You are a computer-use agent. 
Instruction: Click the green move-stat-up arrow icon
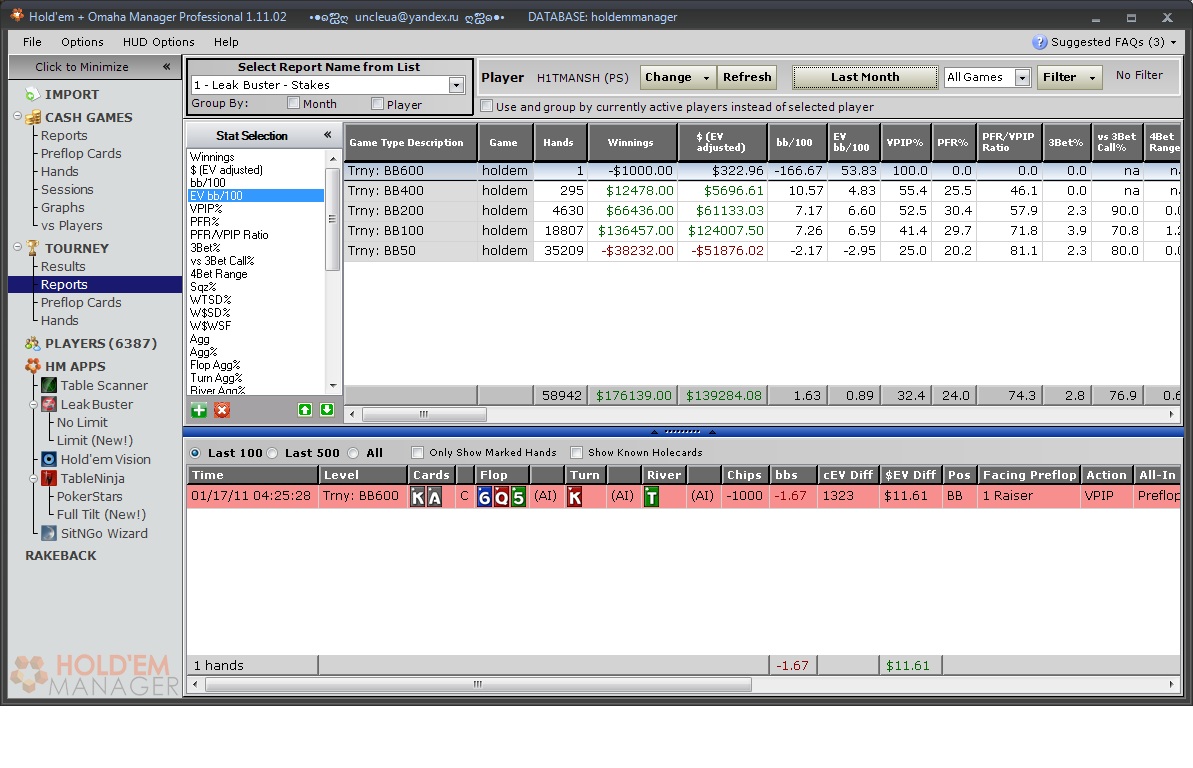pyautogui.click(x=304, y=409)
